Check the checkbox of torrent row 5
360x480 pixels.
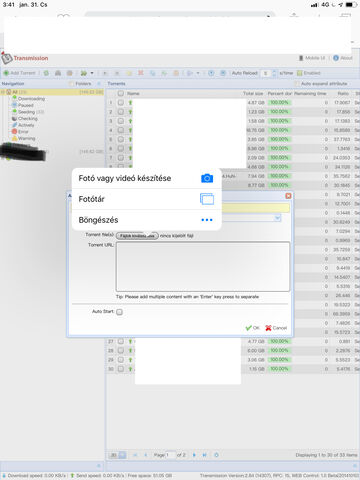(x=121, y=139)
